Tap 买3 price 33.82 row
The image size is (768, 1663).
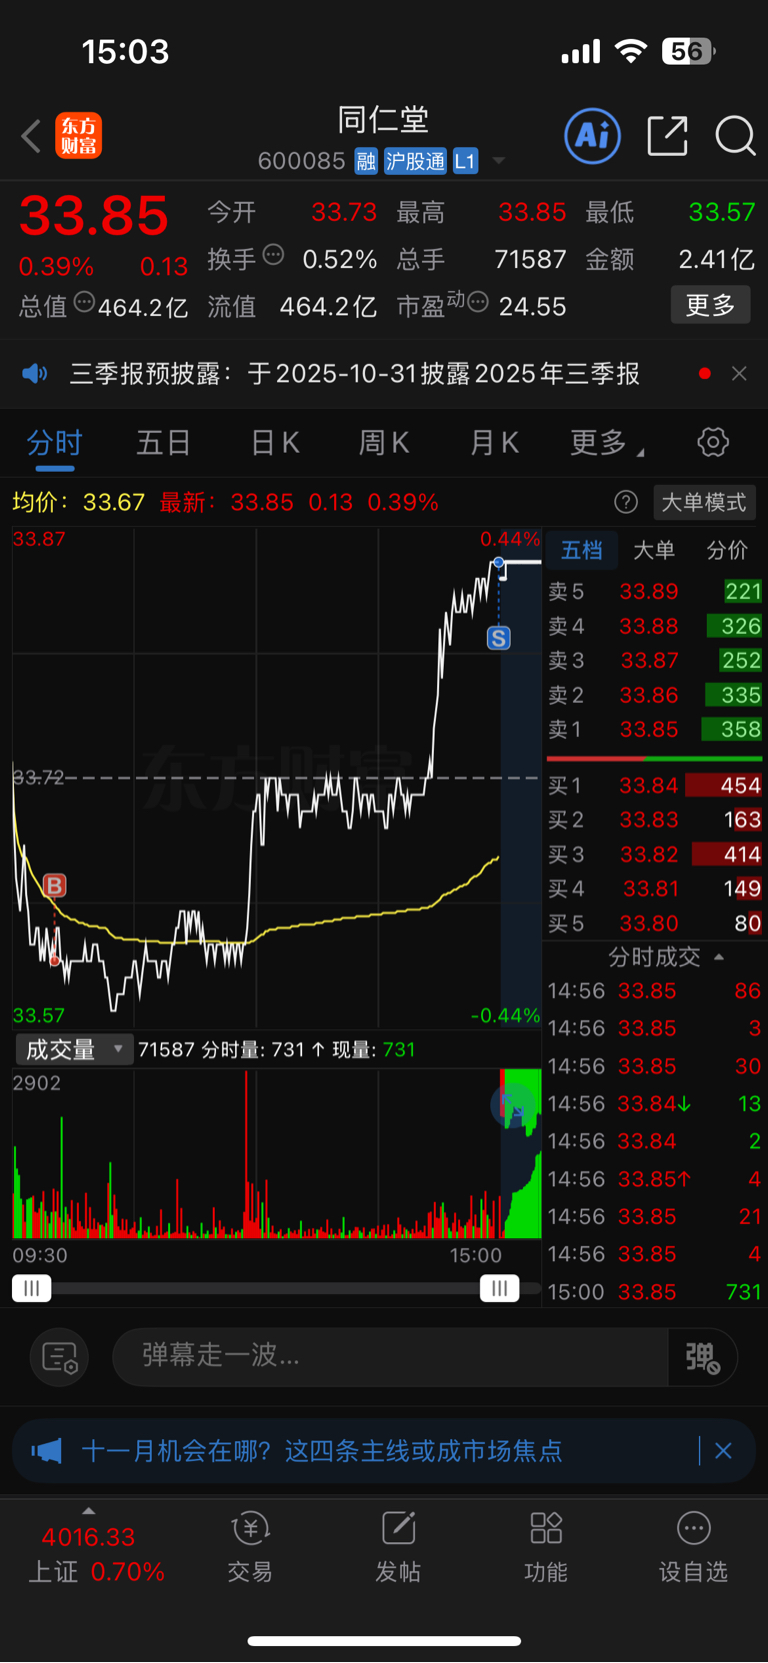pos(654,854)
